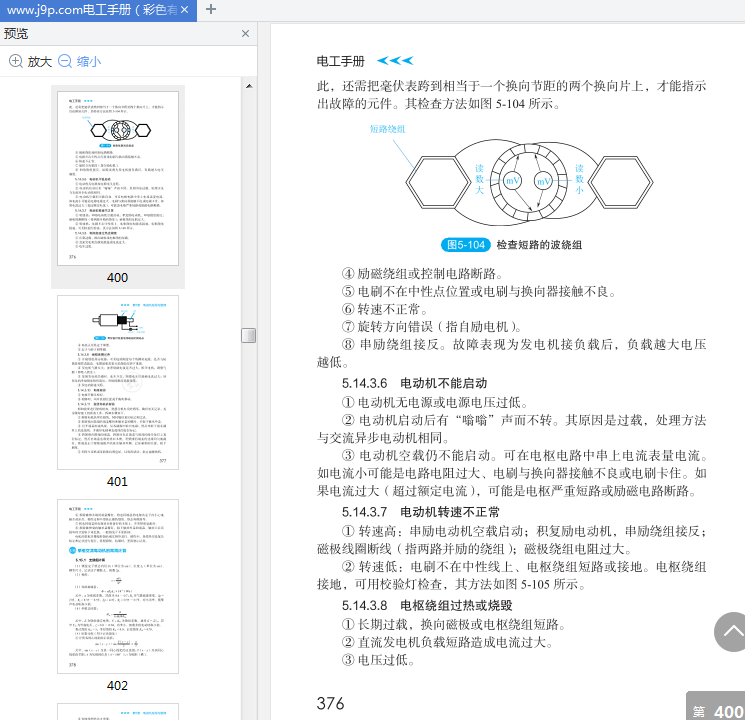Select page 401 thumbnail
This screenshot has width=745, height=720.
[x=118, y=383]
